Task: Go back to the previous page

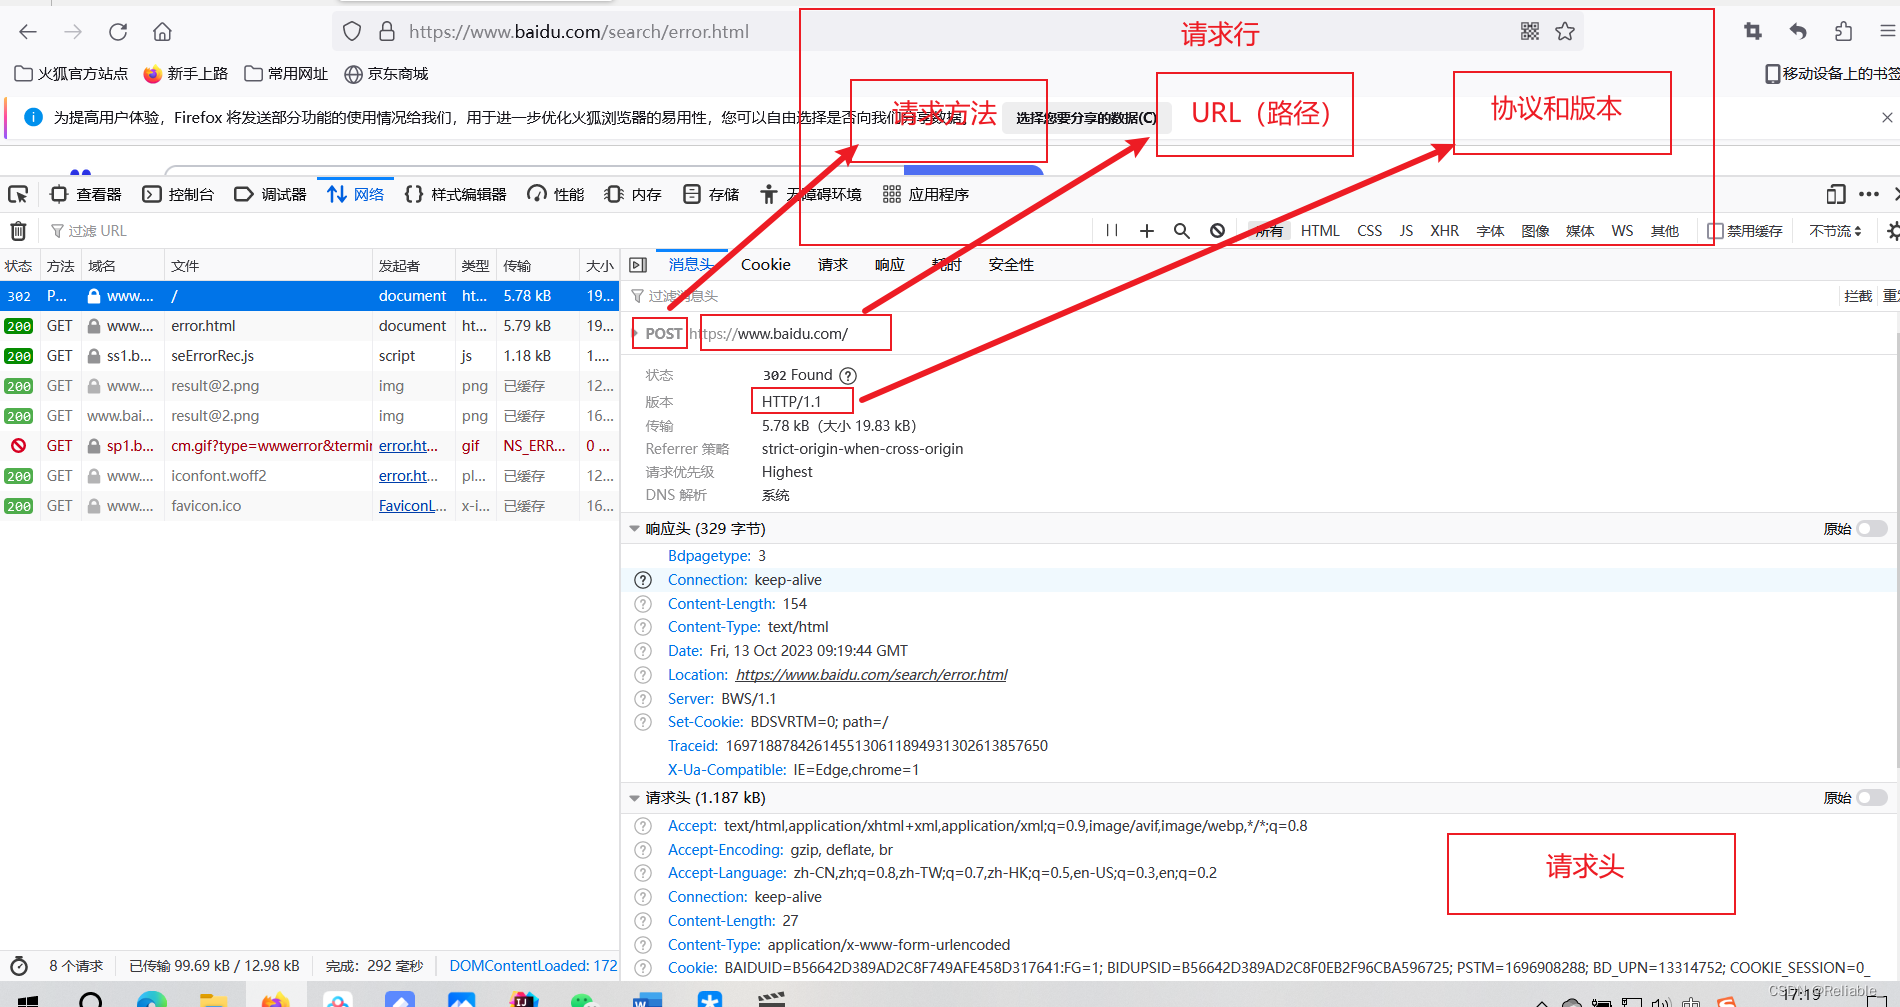Action: tap(28, 32)
